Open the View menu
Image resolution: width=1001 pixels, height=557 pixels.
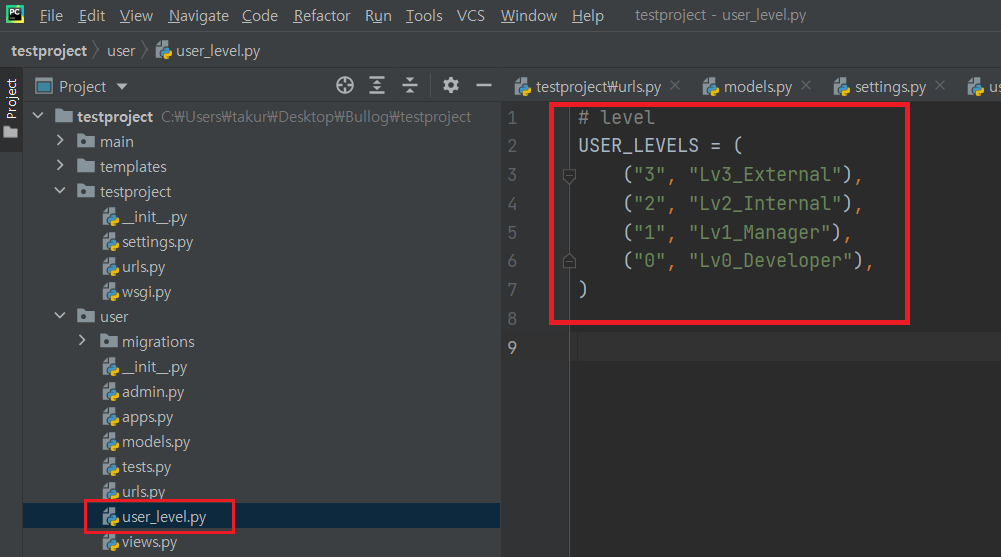[136, 15]
